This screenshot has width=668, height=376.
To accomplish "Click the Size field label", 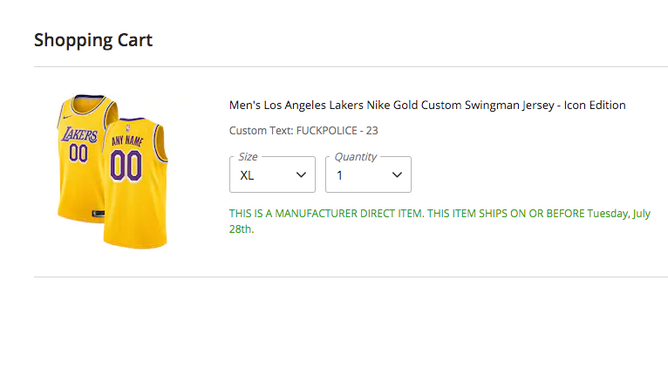I will coord(248,157).
